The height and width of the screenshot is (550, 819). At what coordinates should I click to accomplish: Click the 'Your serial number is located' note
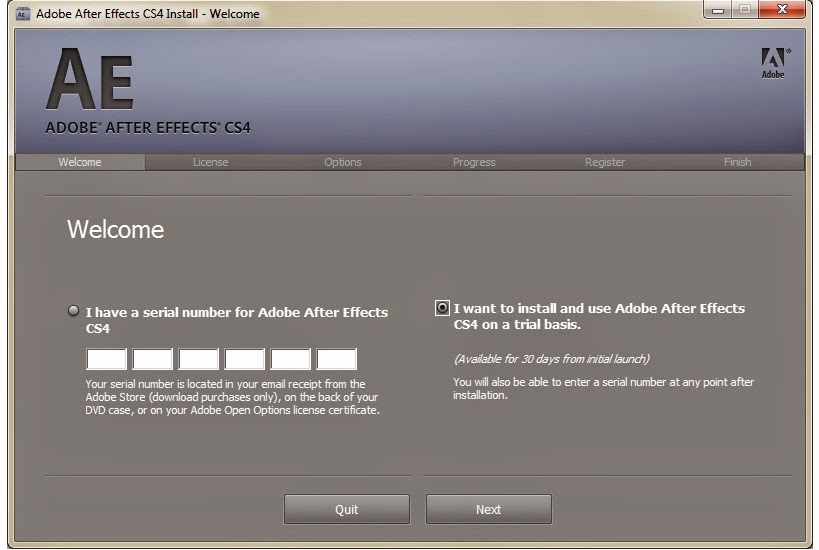click(x=232, y=397)
